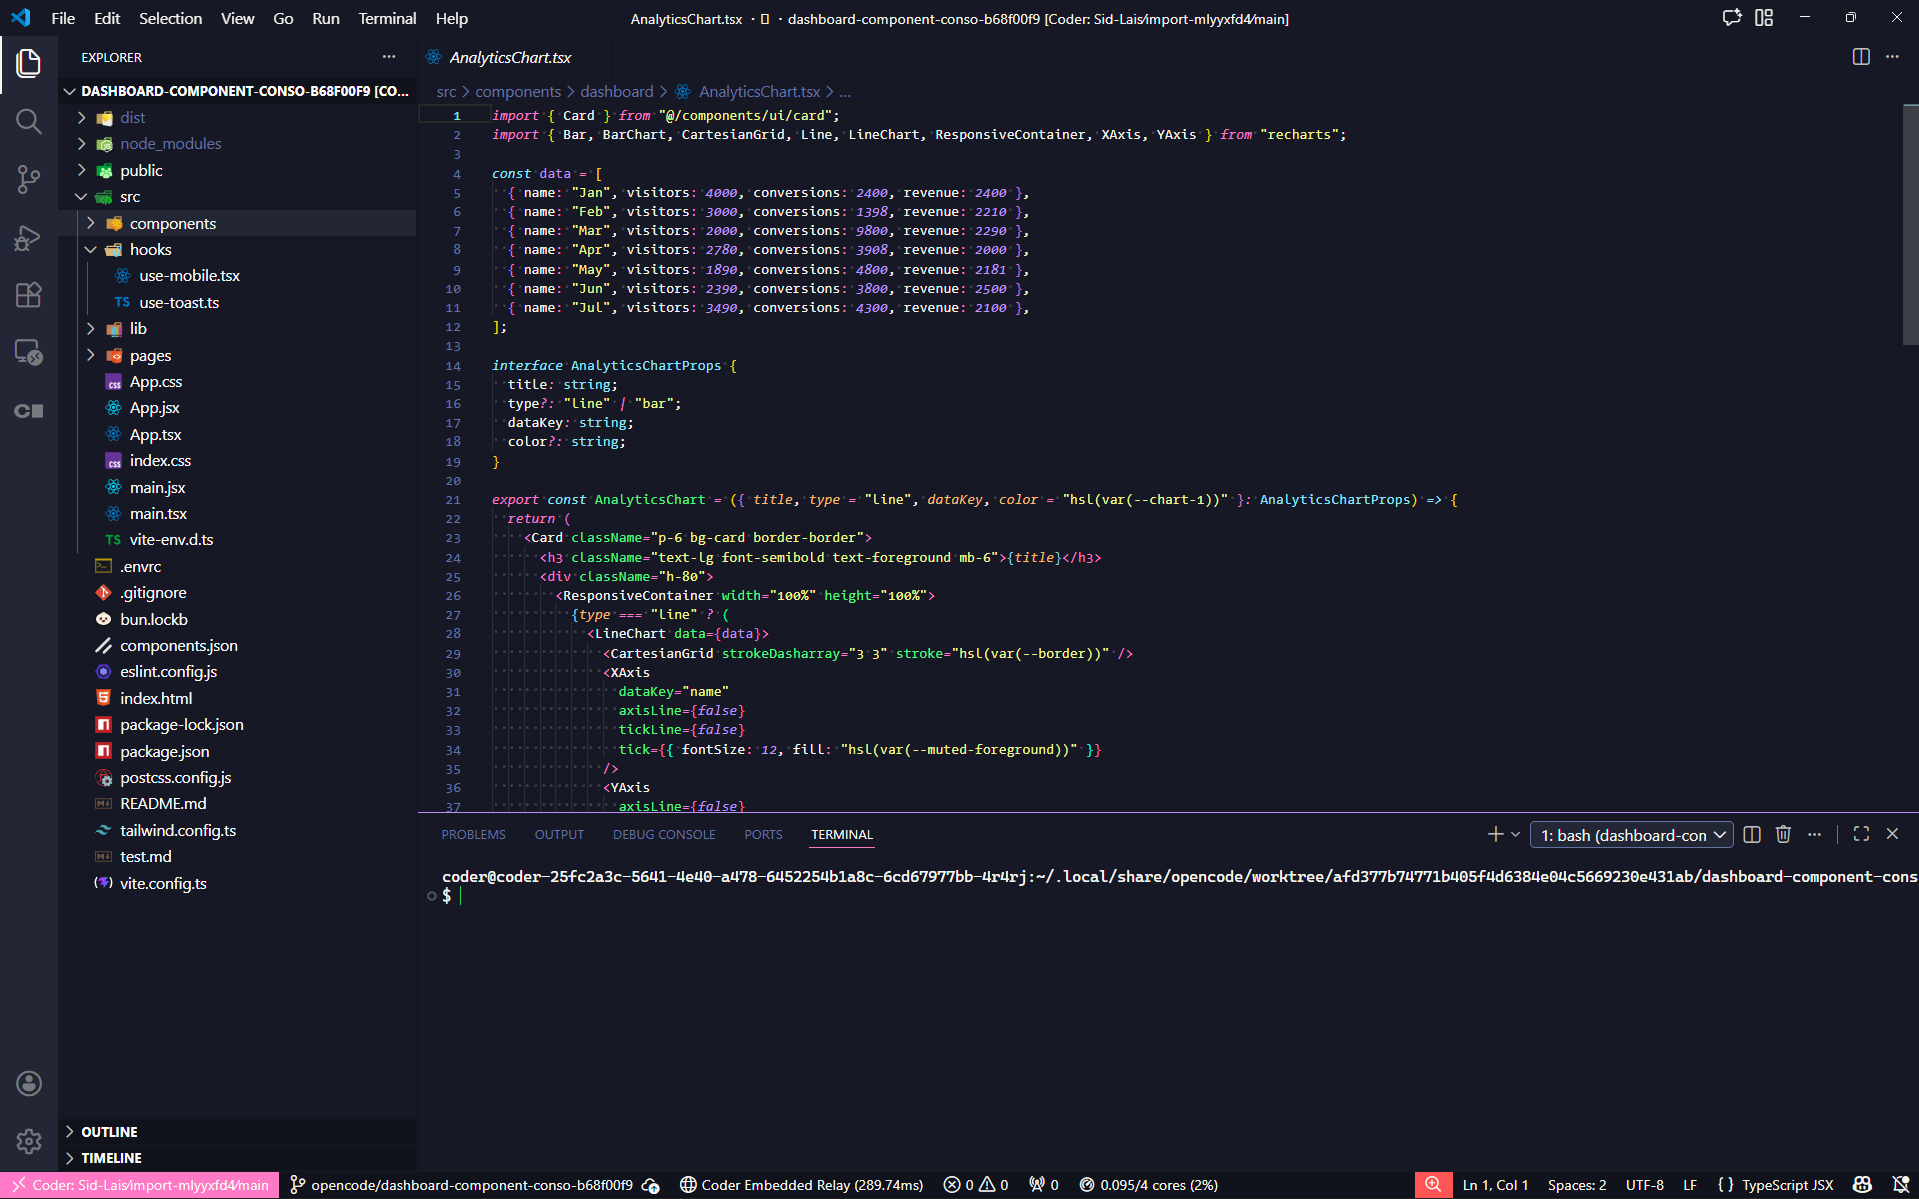Toggle notifications bell in status bar

tap(1900, 1185)
